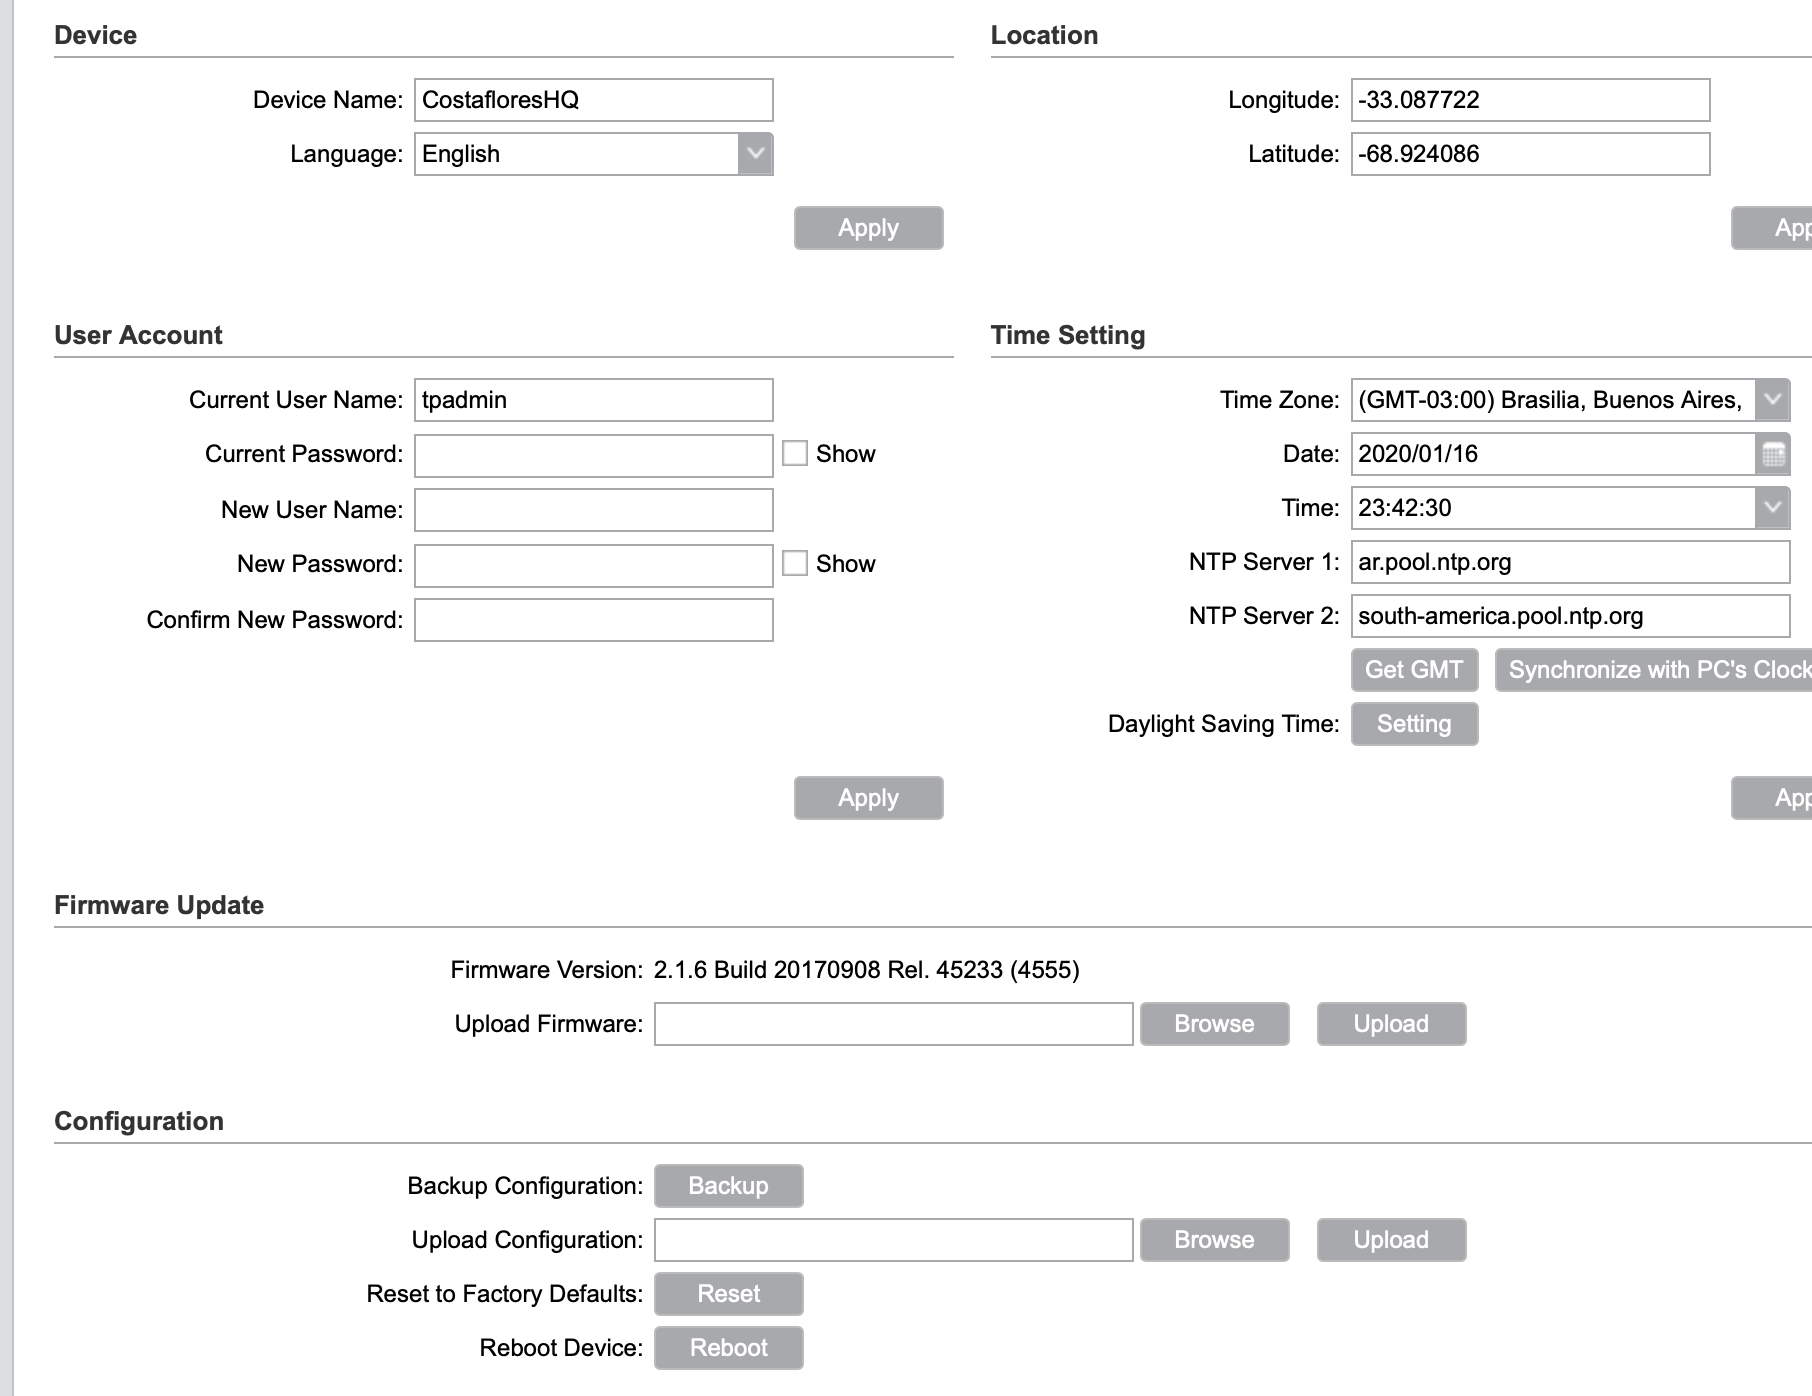This screenshot has width=1812, height=1396.
Task: Click Apply in the User Account section
Action: (x=869, y=798)
